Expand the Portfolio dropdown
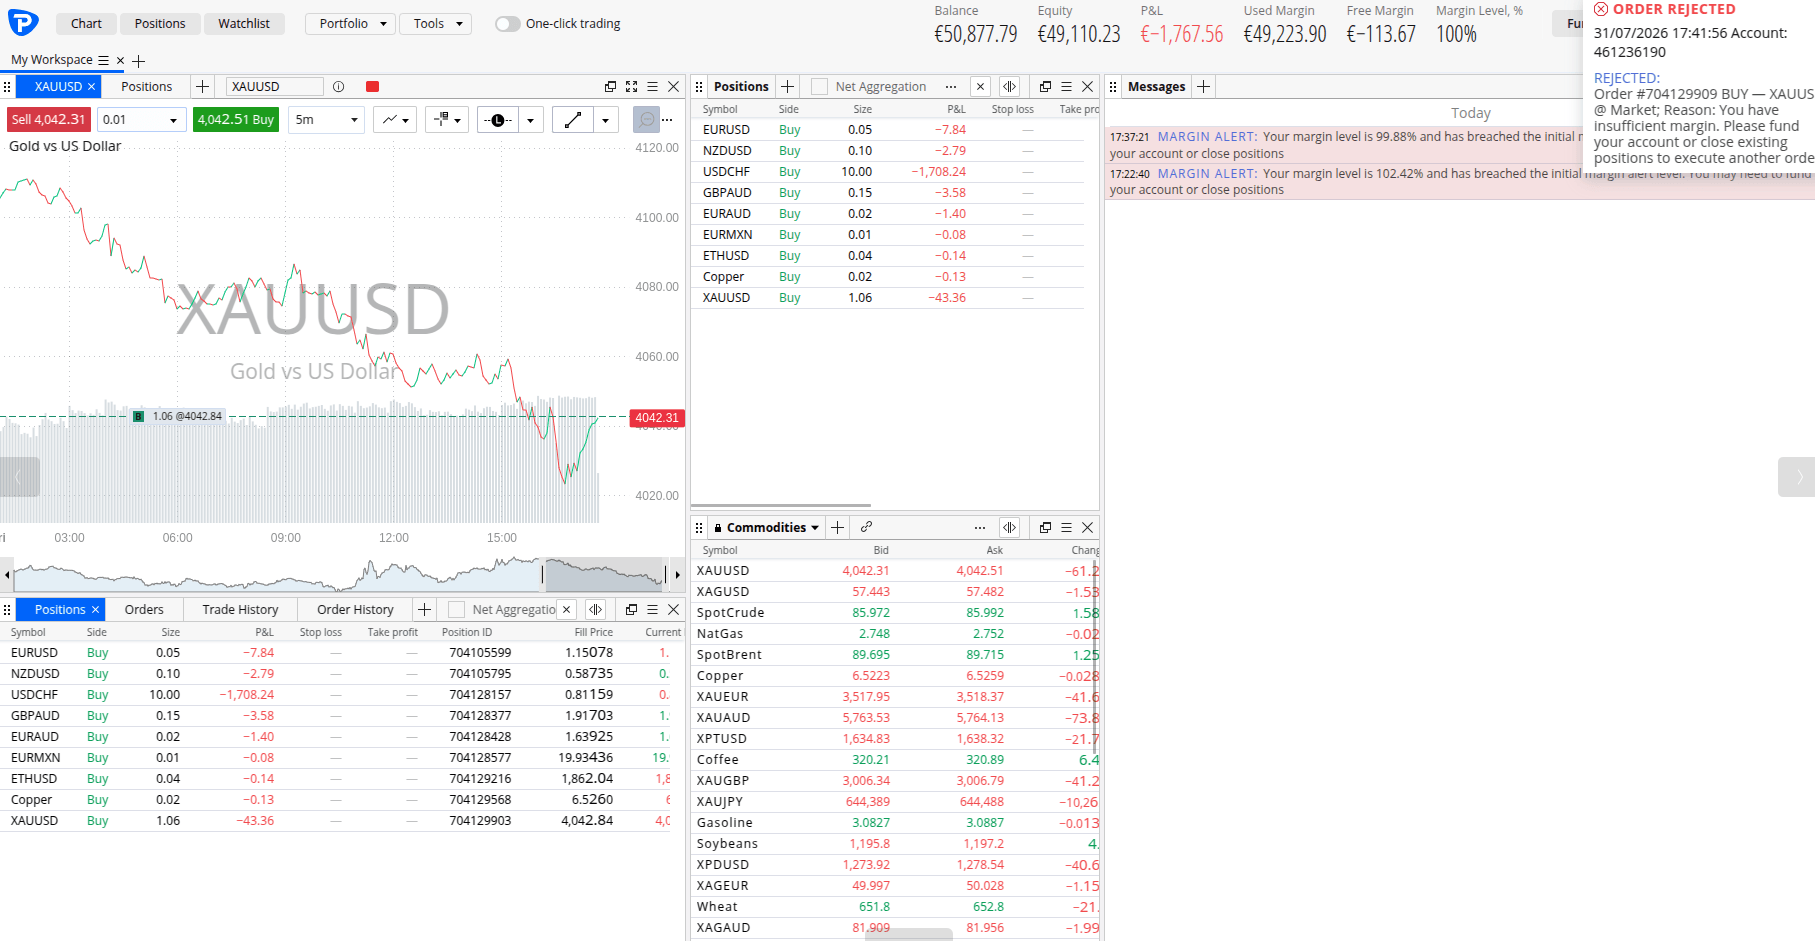This screenshot has width=1815, height=941. [351, 24]
